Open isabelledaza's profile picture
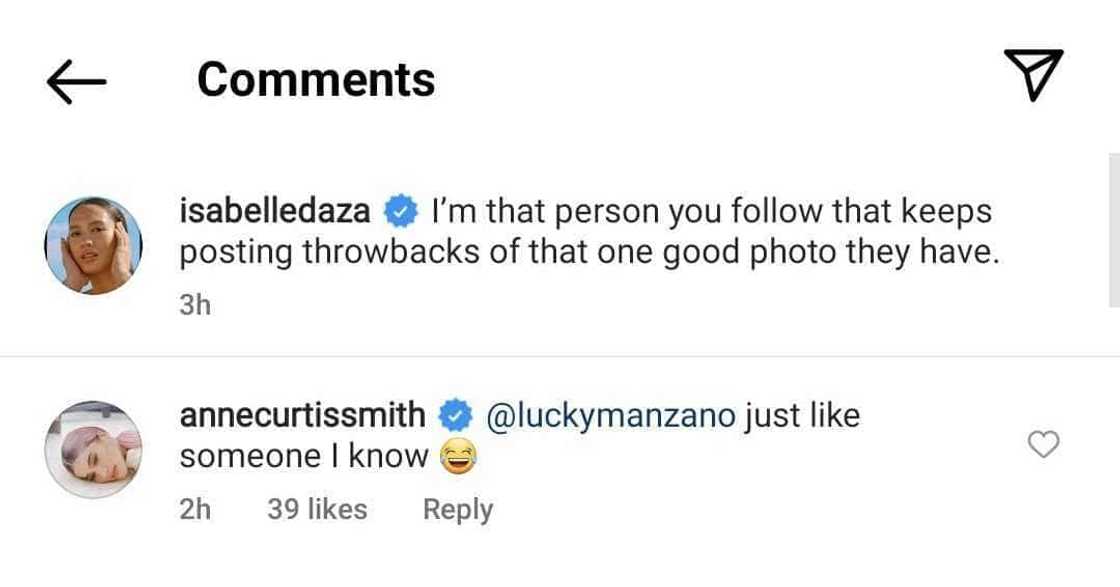 (94, 246)
